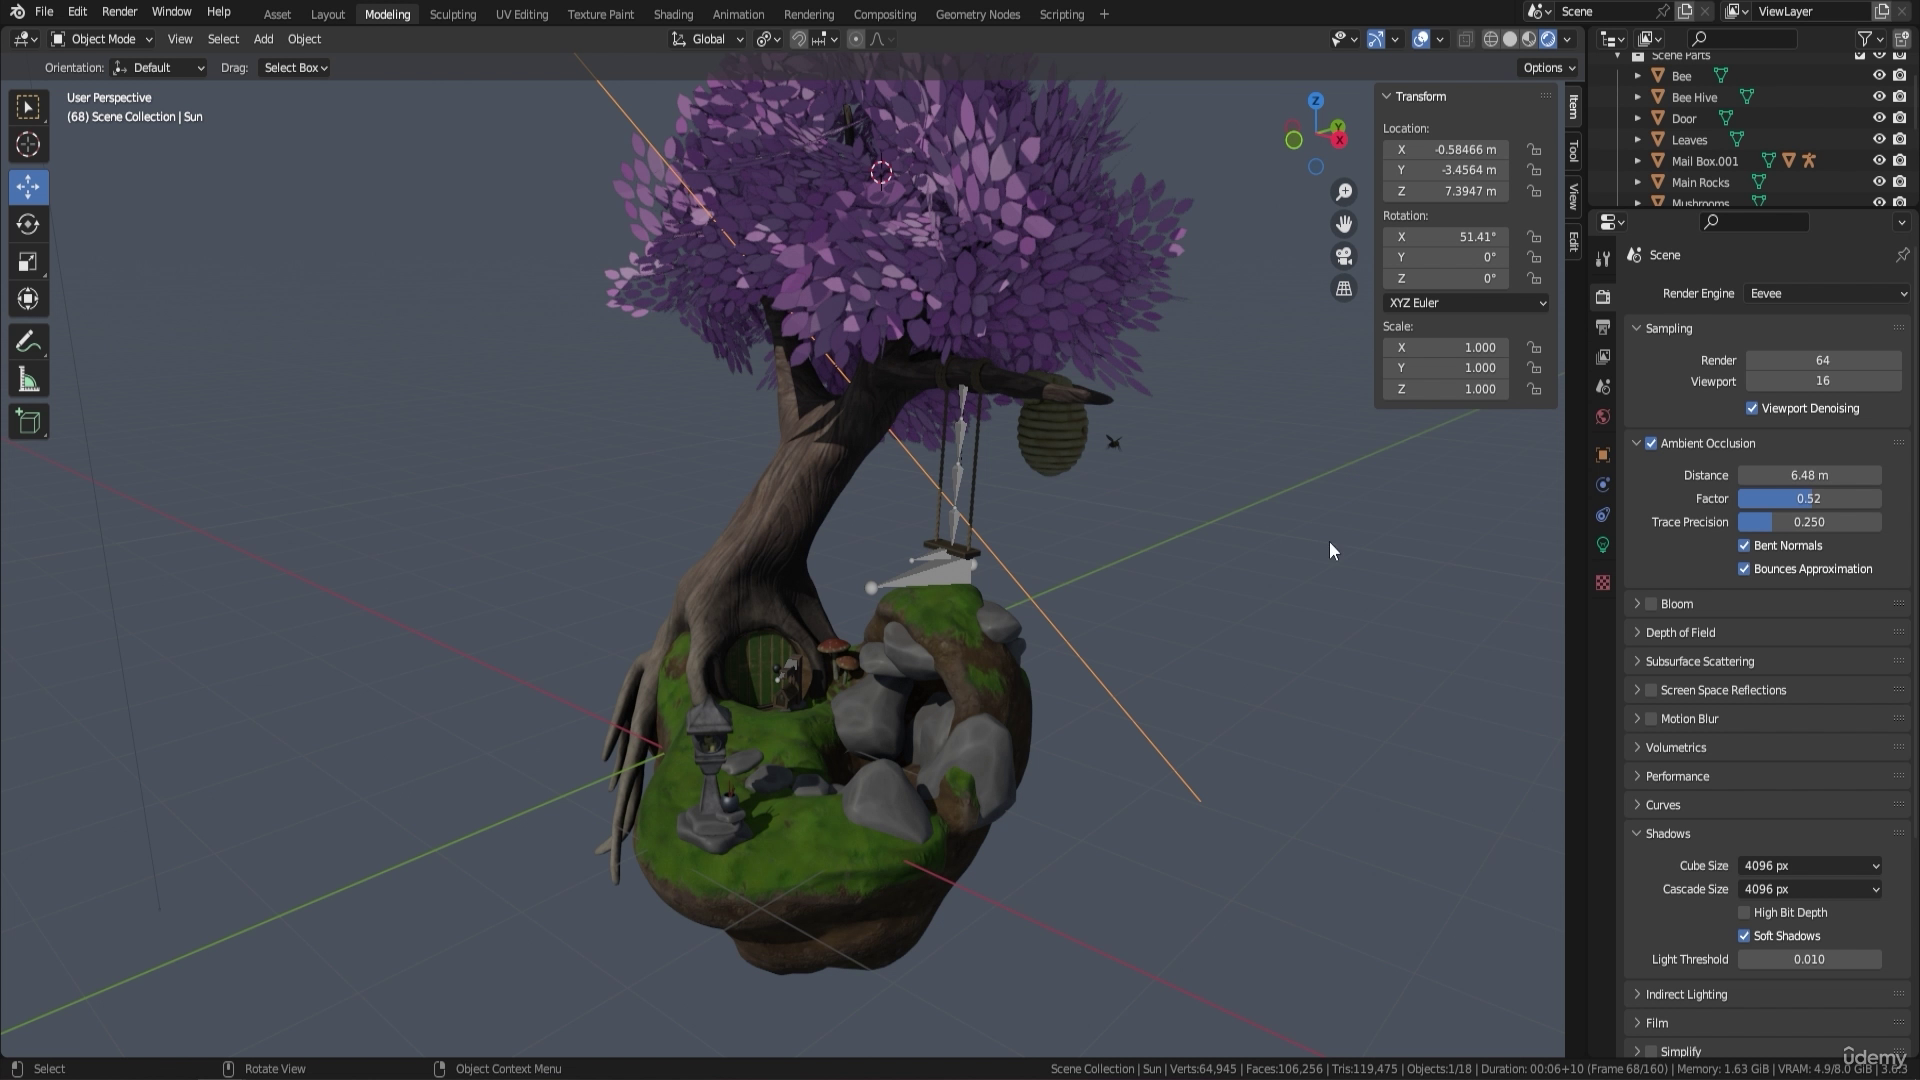Open the Object Data light properties icon
The width and height of the screenshot is (1920, 1080).
click(x=1603, y=545)
